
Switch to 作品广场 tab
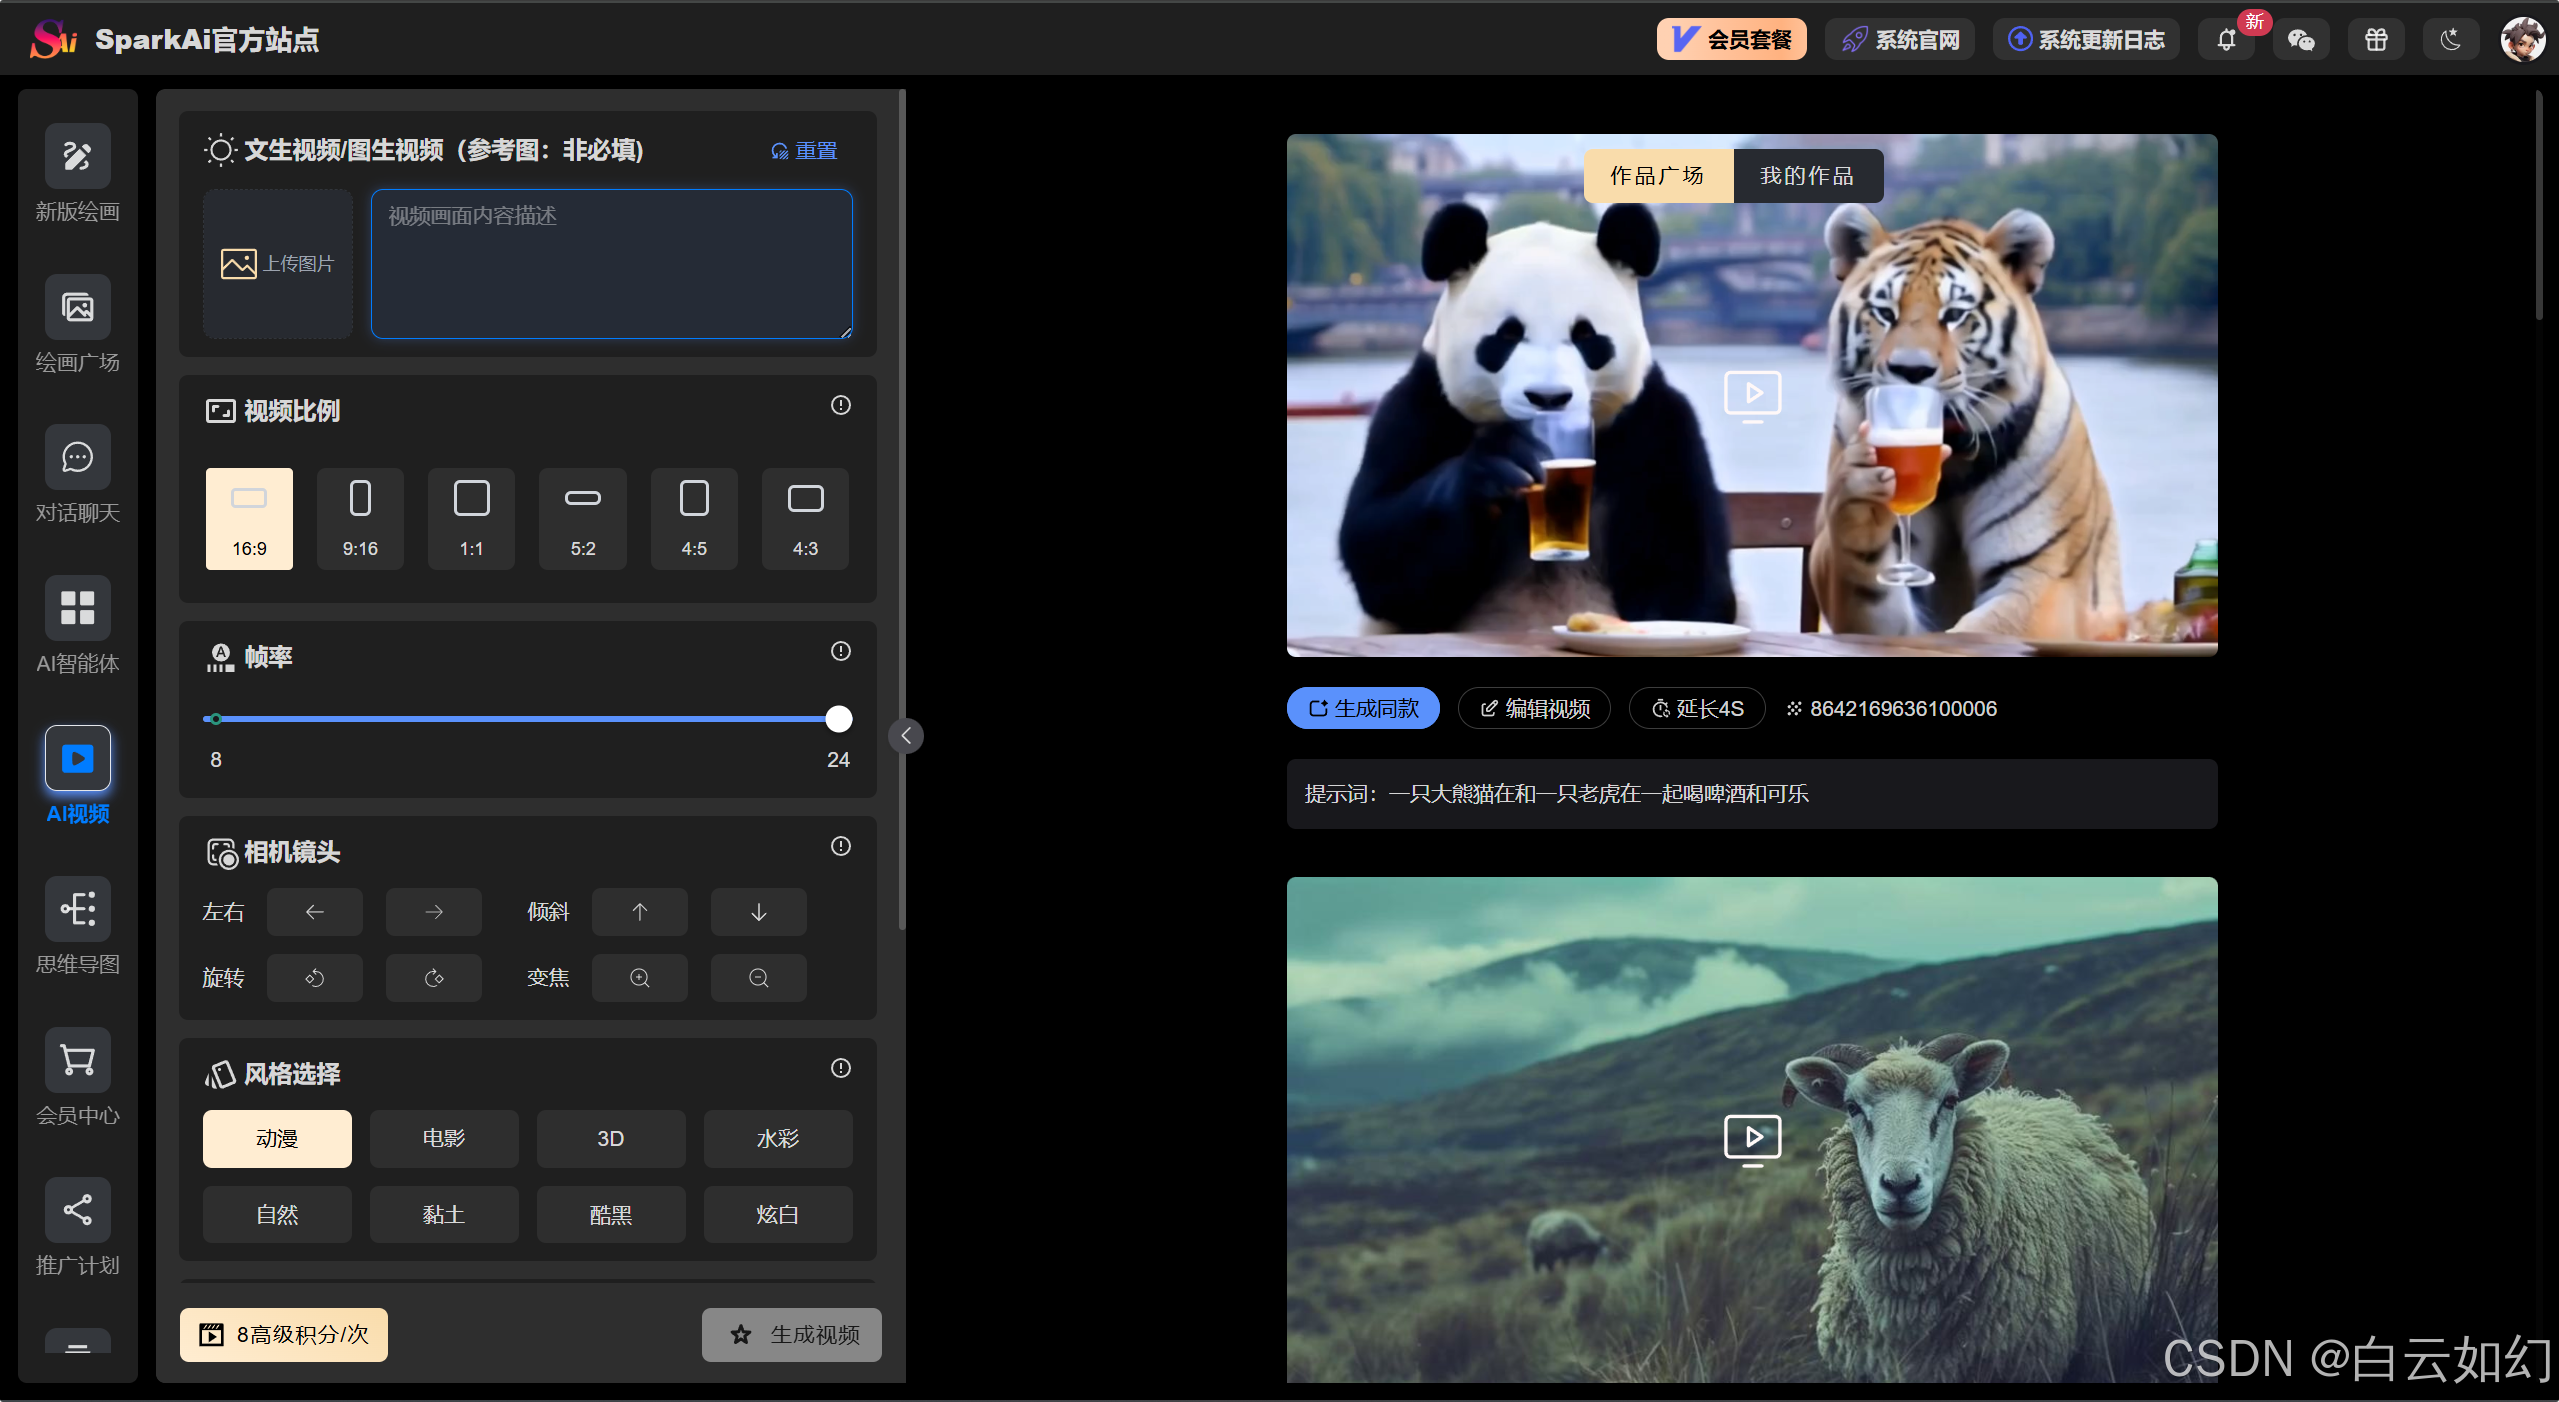pos(1657,176)
